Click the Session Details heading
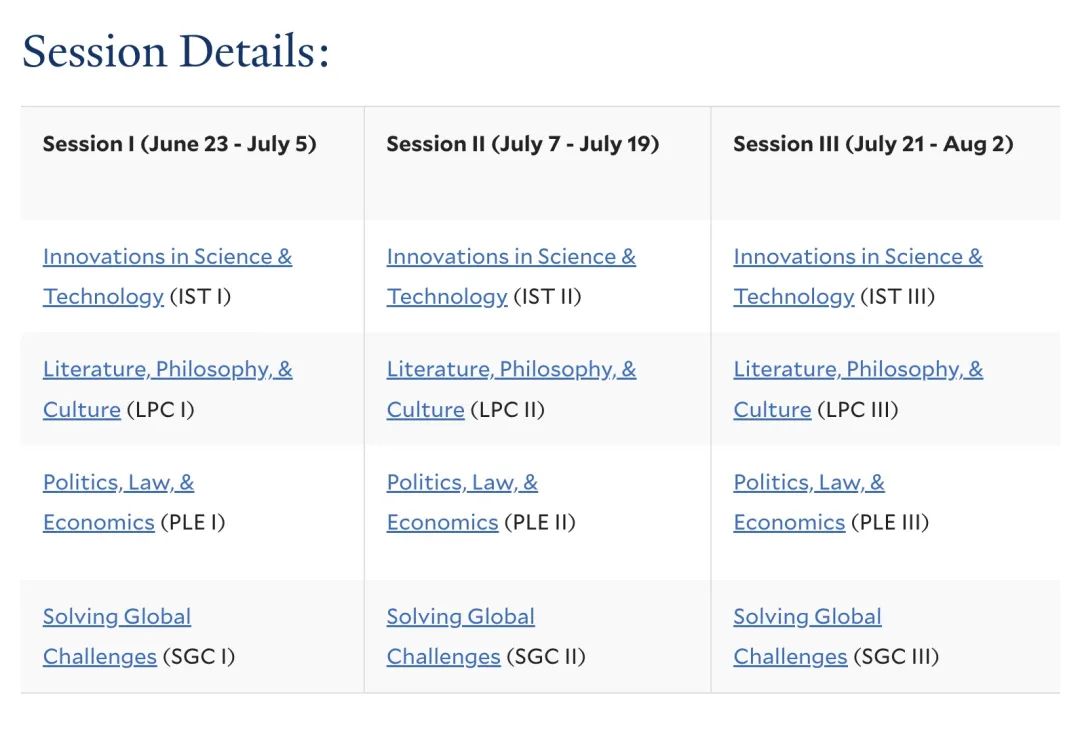 176,51
